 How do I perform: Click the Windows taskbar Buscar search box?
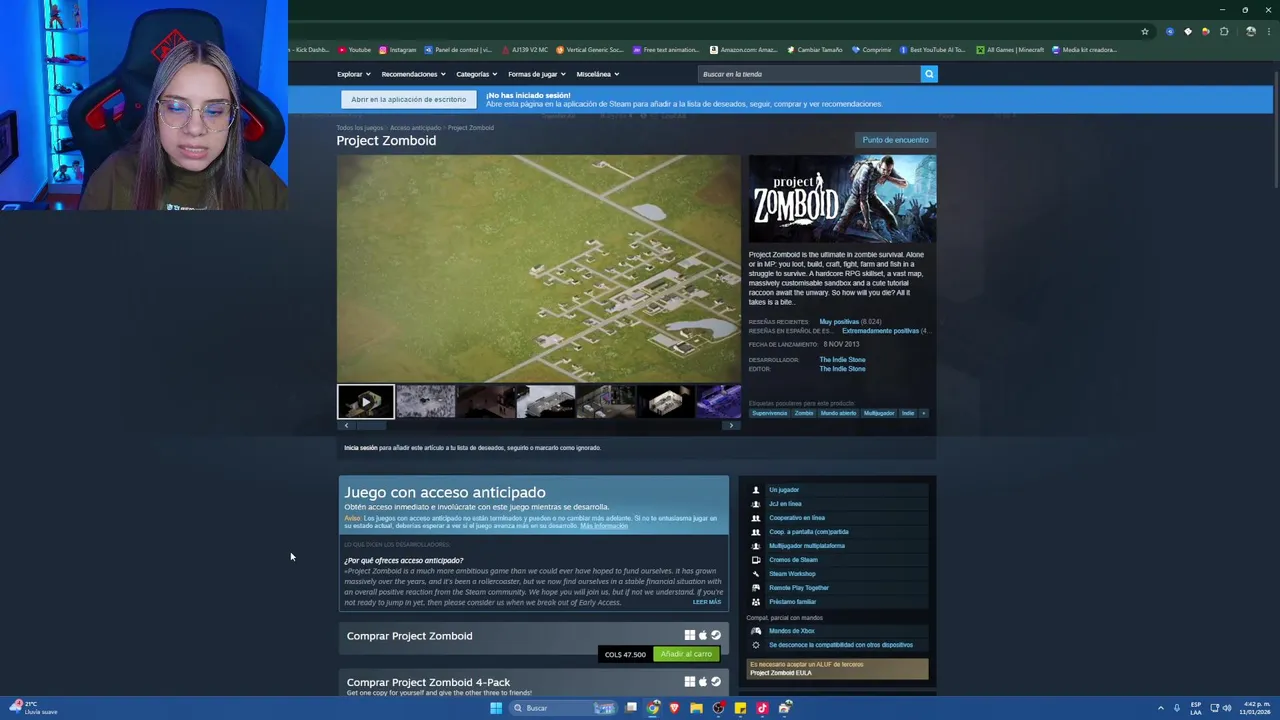pos(562,708)
